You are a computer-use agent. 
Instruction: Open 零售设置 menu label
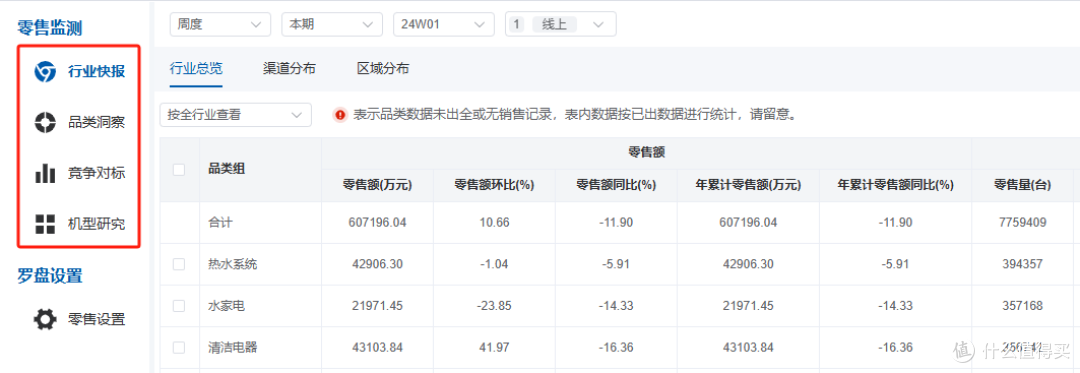coord(96,319)
